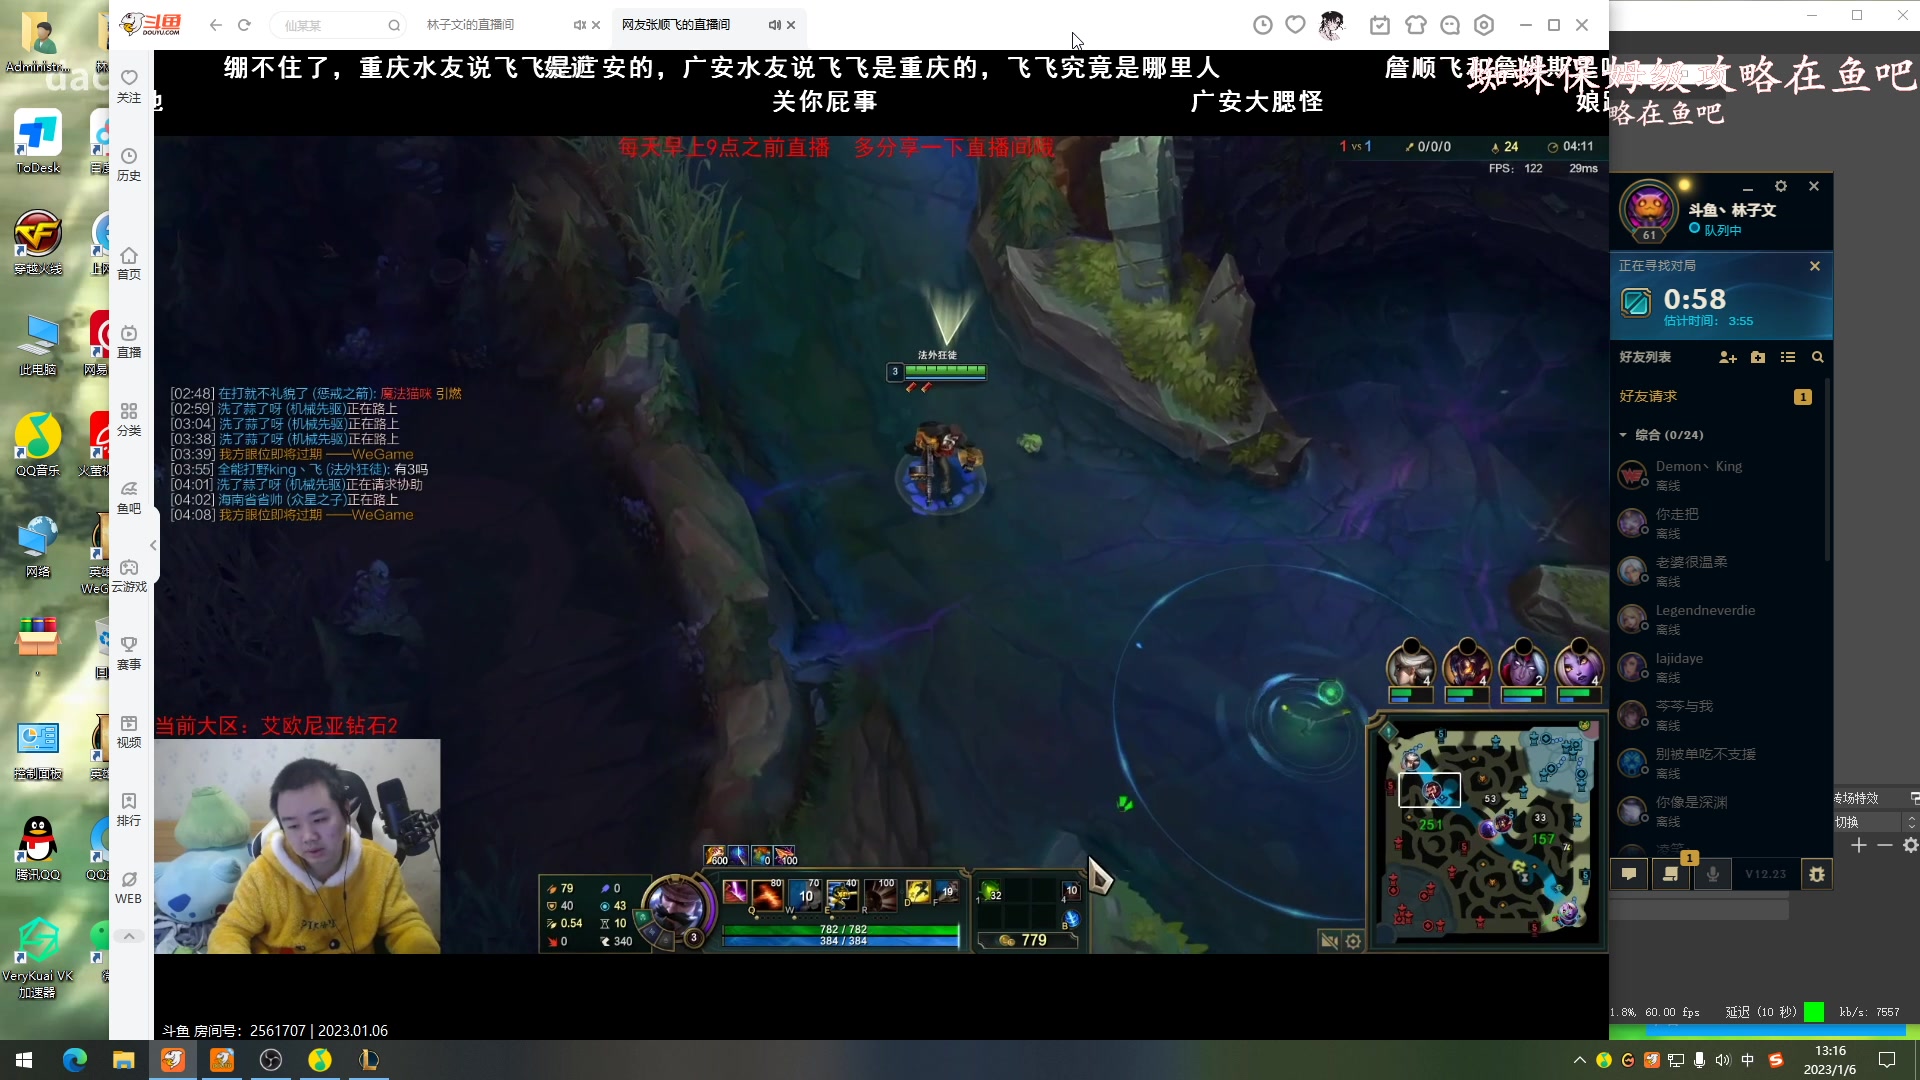Mute the 林子文的直播间 tab sound

pos(579,25)
